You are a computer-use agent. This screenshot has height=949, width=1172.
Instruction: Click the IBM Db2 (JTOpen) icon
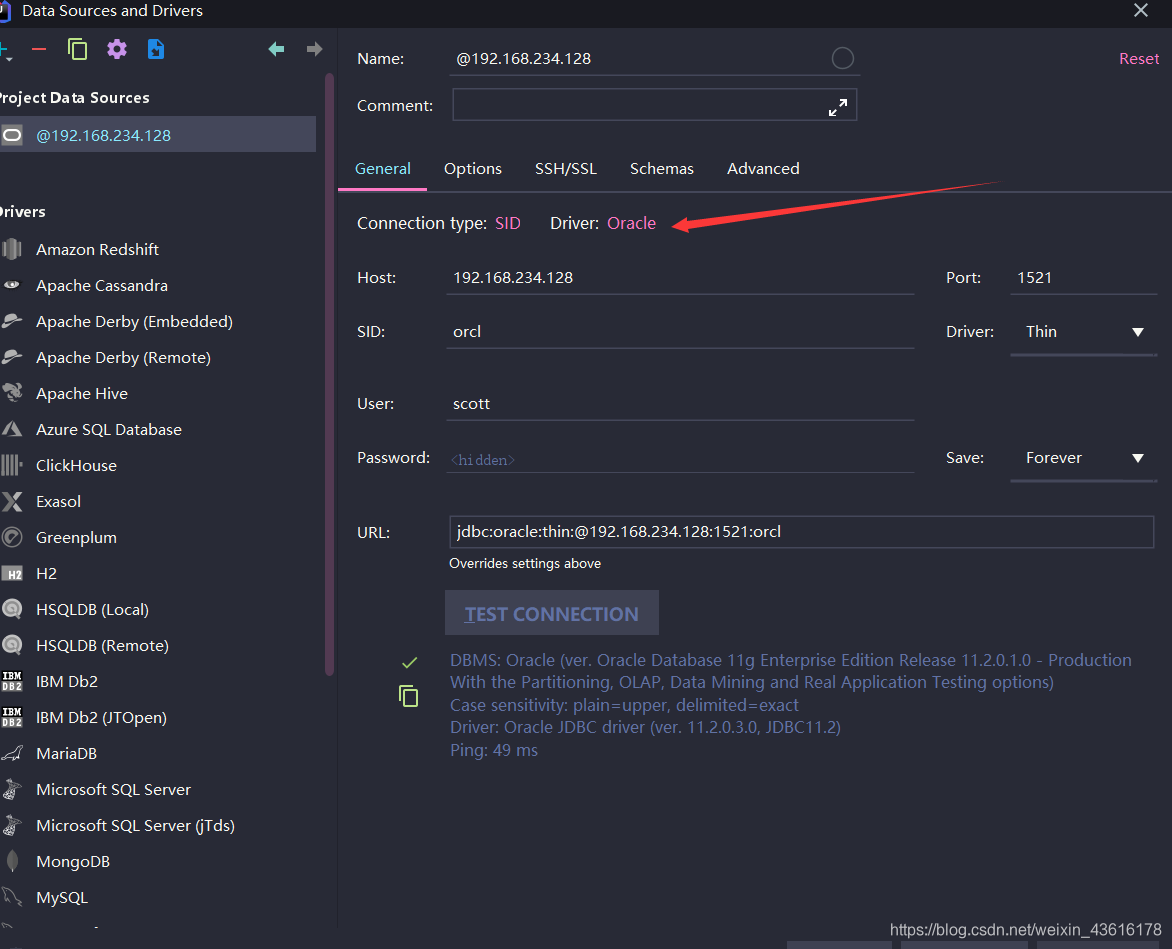coord(12,717)
